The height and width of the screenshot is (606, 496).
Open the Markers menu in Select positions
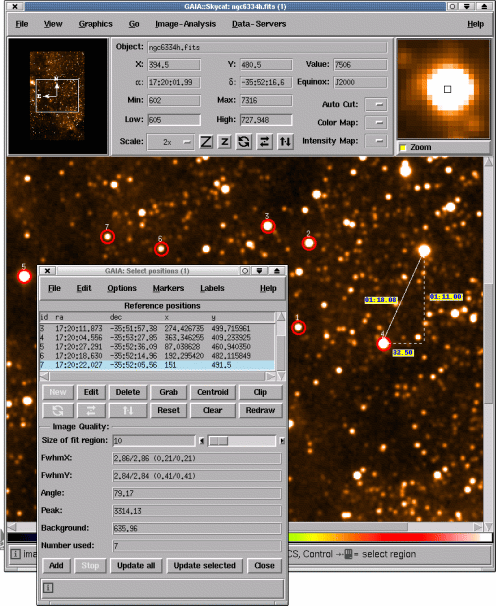pyautogui.click(x=169, y=288)
